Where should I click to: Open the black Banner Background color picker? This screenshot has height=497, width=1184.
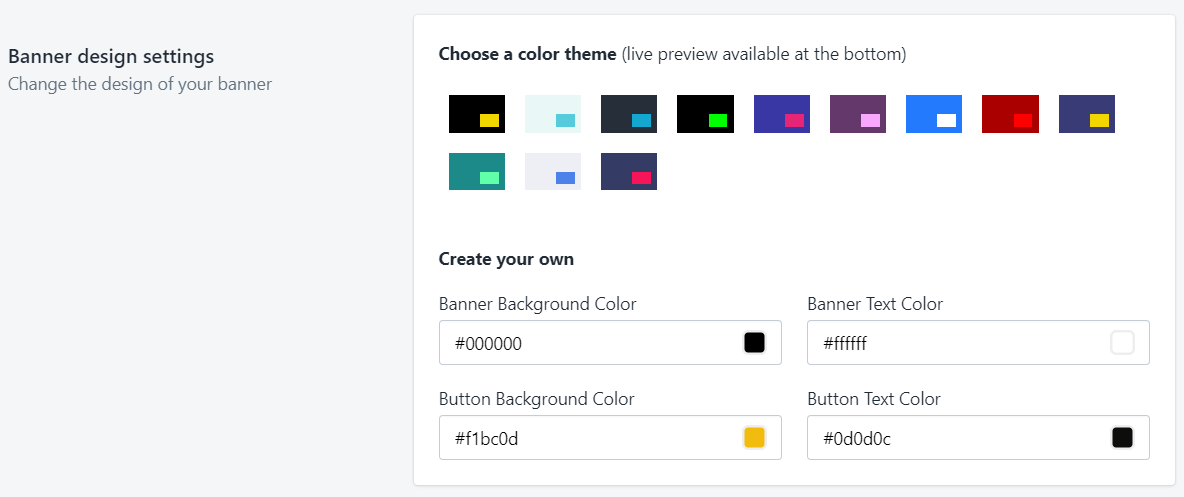tap(754, 343)
